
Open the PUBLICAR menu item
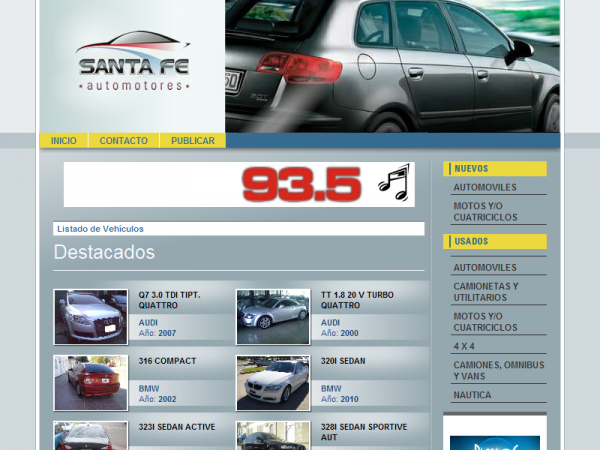click(x=193, y=141)
